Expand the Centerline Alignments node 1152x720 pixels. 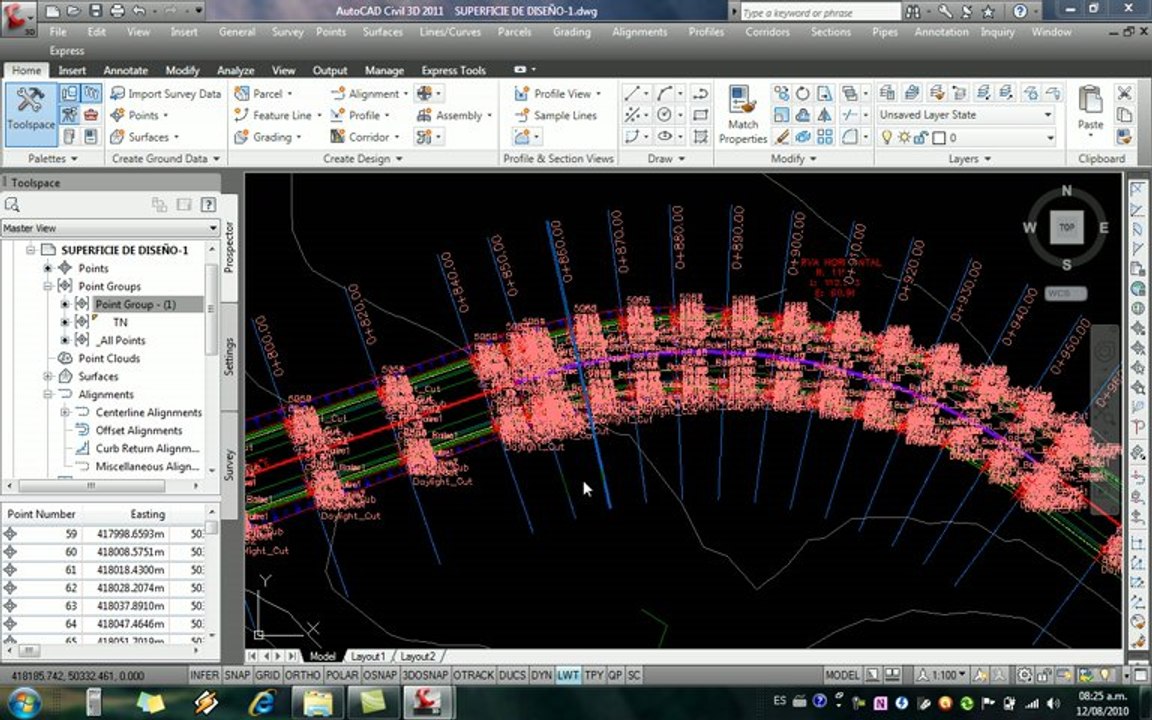[65, 412]
